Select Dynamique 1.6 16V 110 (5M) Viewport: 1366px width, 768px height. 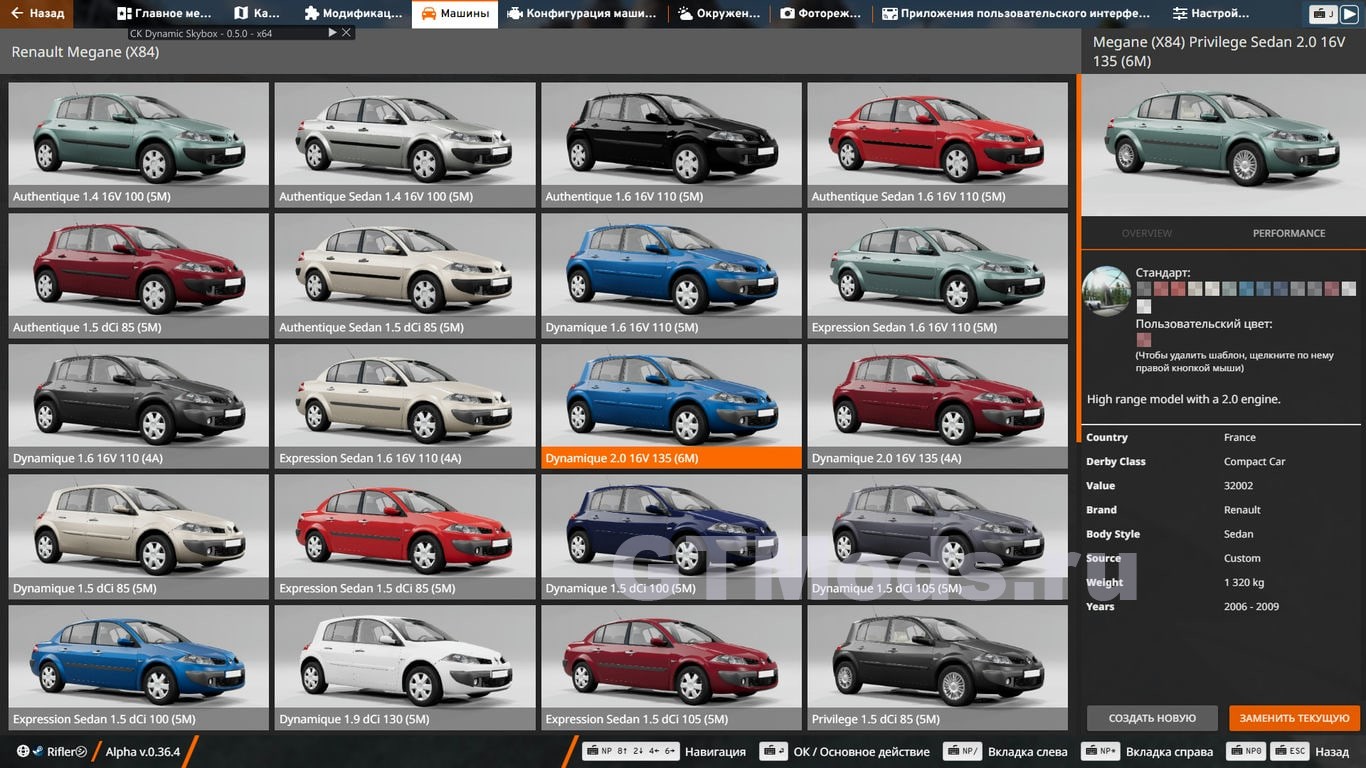click(x=671, y=275)
